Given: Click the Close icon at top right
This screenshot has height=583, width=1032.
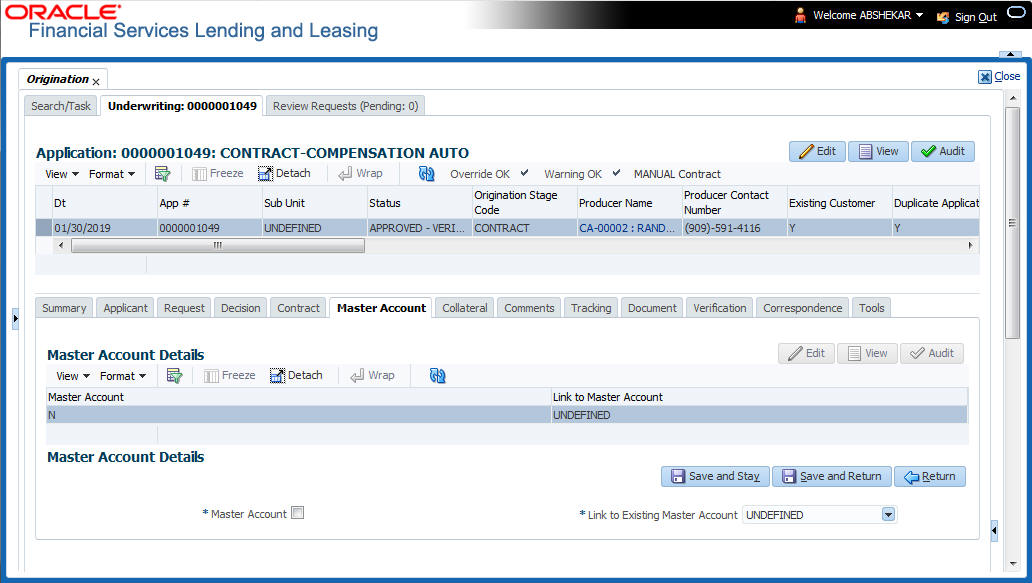Looking at the screenshot, I should (x=985, y=77).
